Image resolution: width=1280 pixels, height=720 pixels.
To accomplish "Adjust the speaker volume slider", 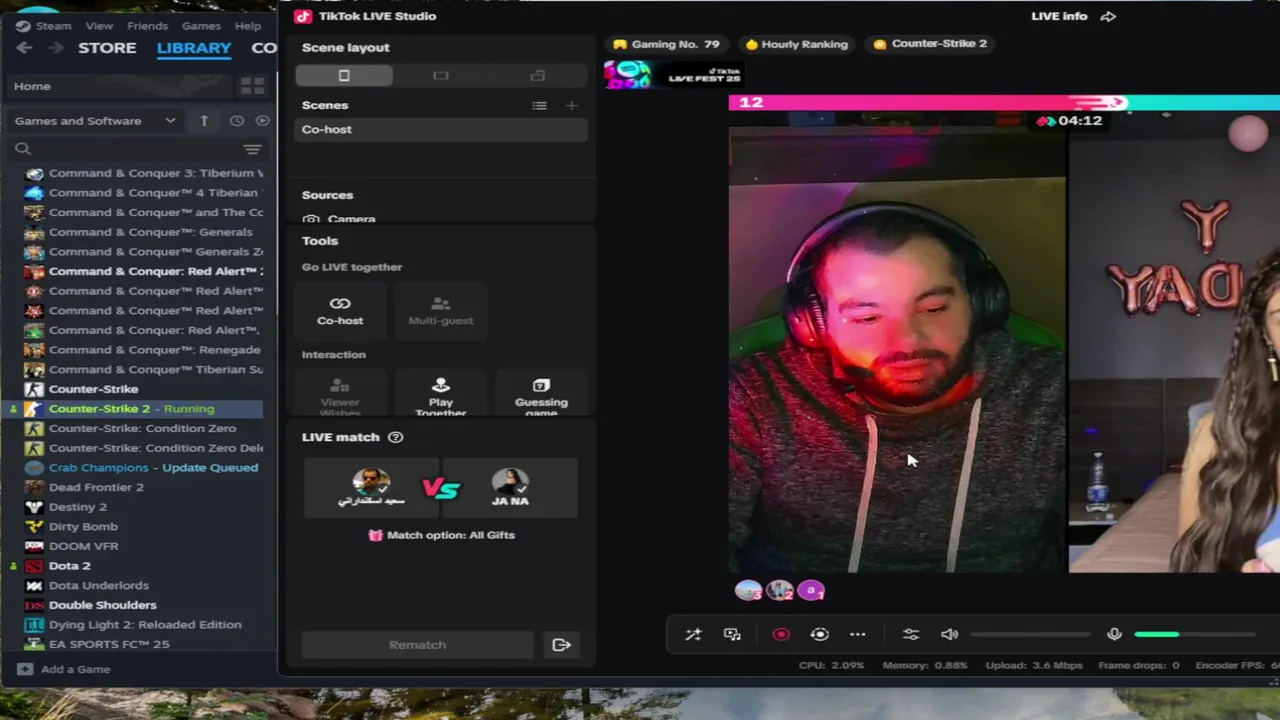I will 1030,634.
